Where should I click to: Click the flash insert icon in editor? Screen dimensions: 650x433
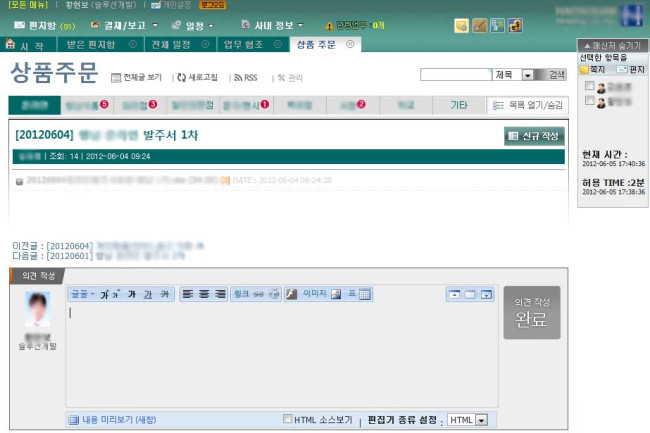[x=291, y=294]
